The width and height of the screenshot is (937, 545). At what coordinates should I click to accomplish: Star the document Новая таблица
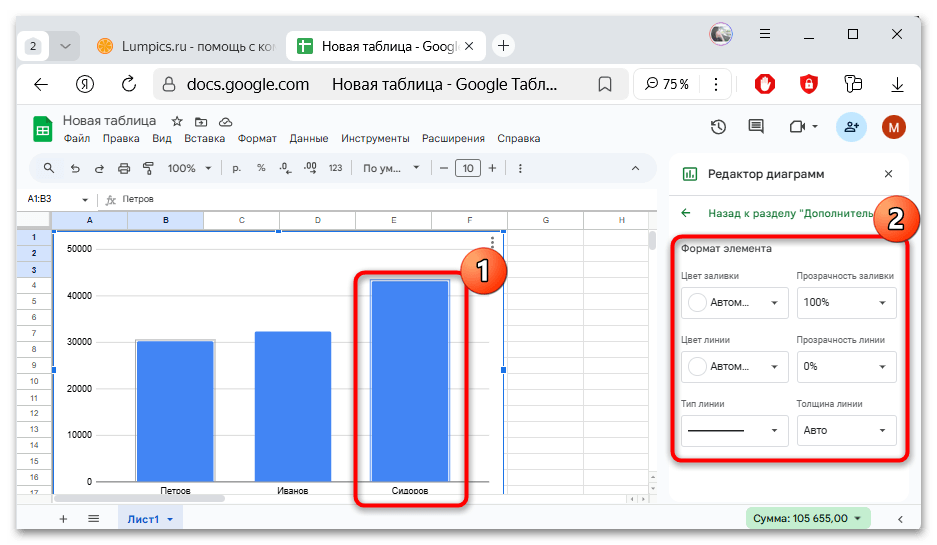(x=177, y=120)
